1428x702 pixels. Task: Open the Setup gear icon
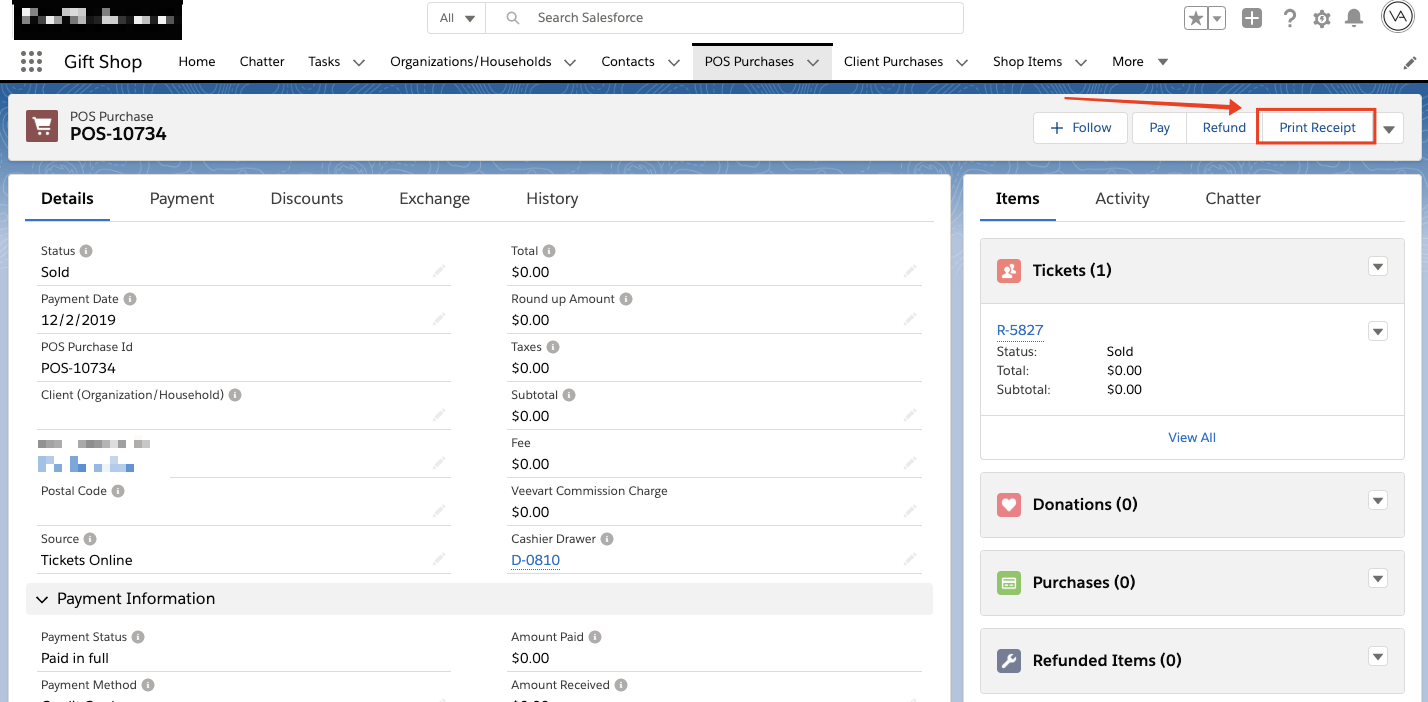1322,18
